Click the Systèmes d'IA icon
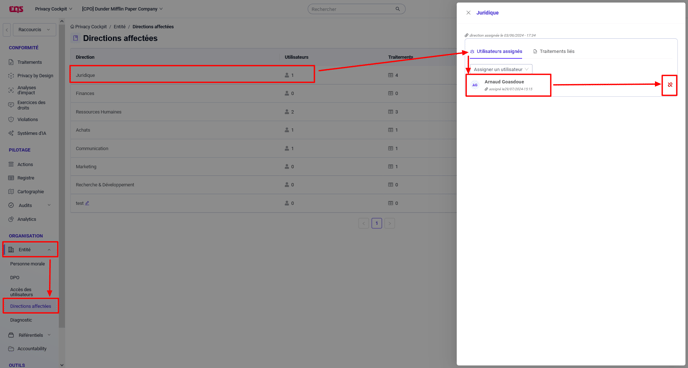The width and height of the screenshot is (688, 368). point(11,133)
